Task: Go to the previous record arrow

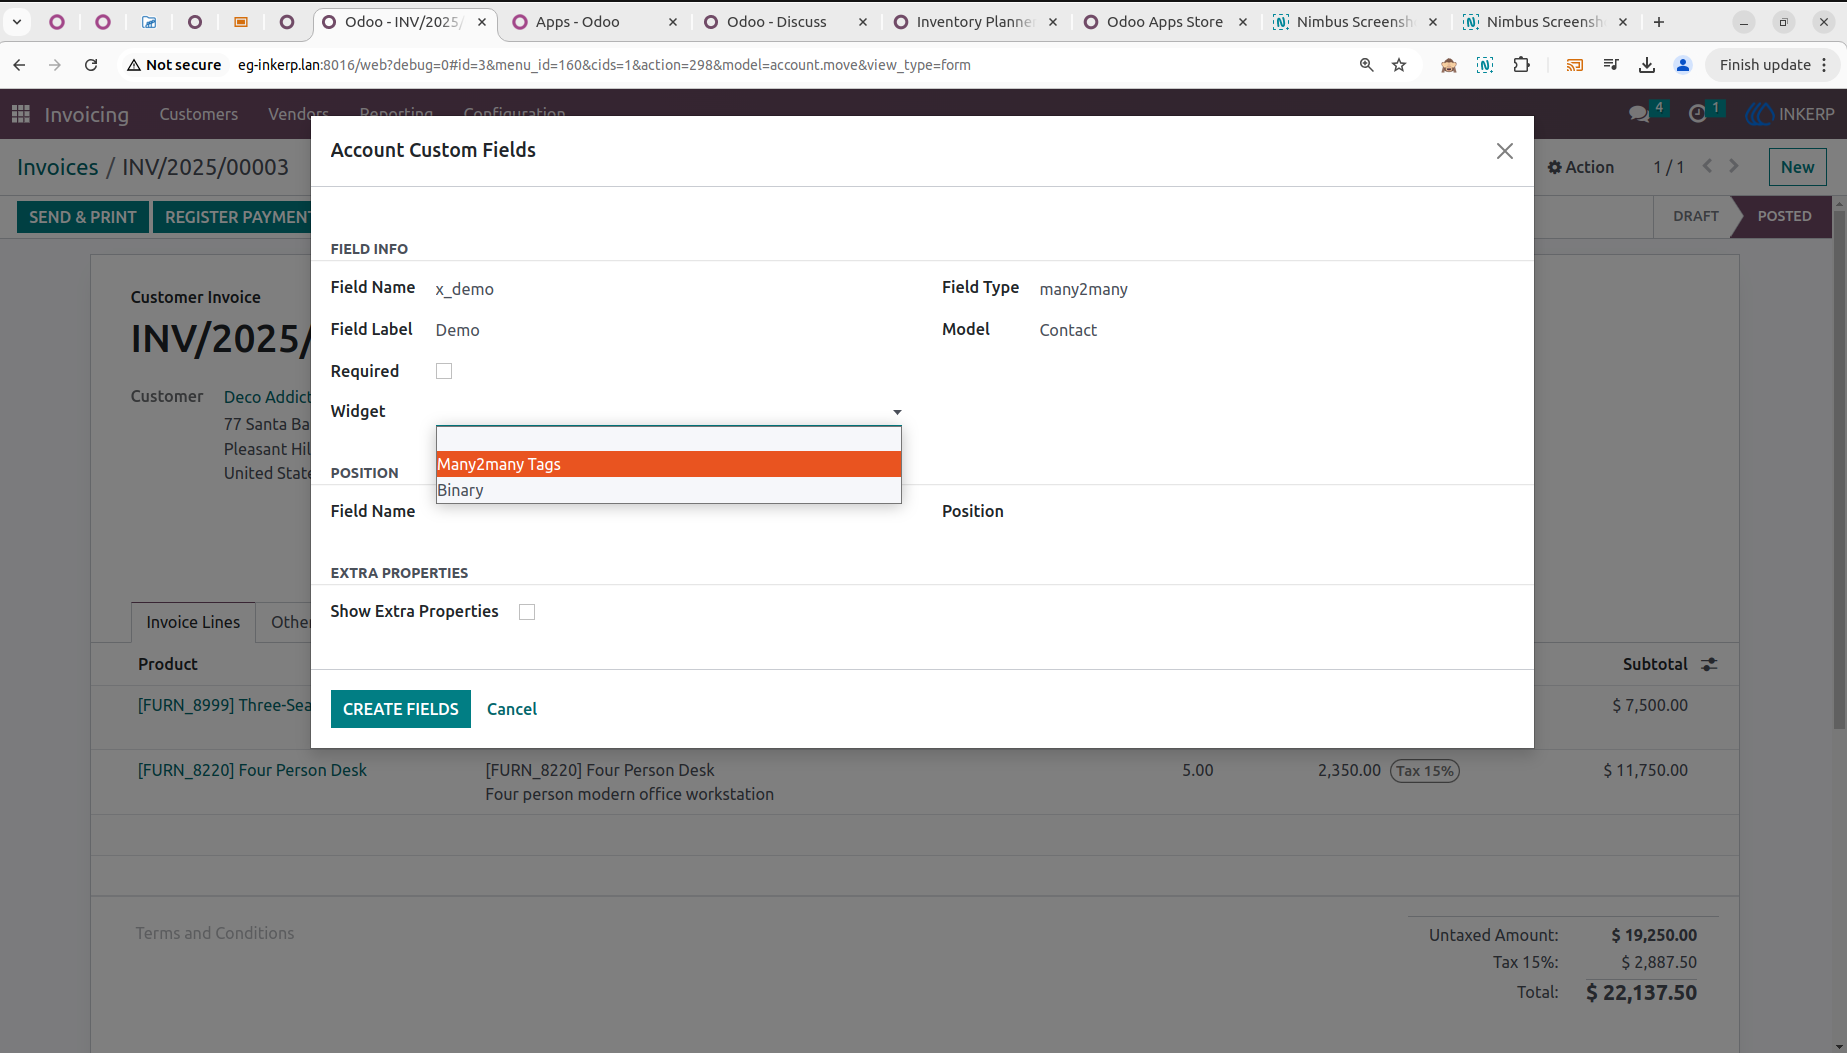Action: click(1708, 166)
